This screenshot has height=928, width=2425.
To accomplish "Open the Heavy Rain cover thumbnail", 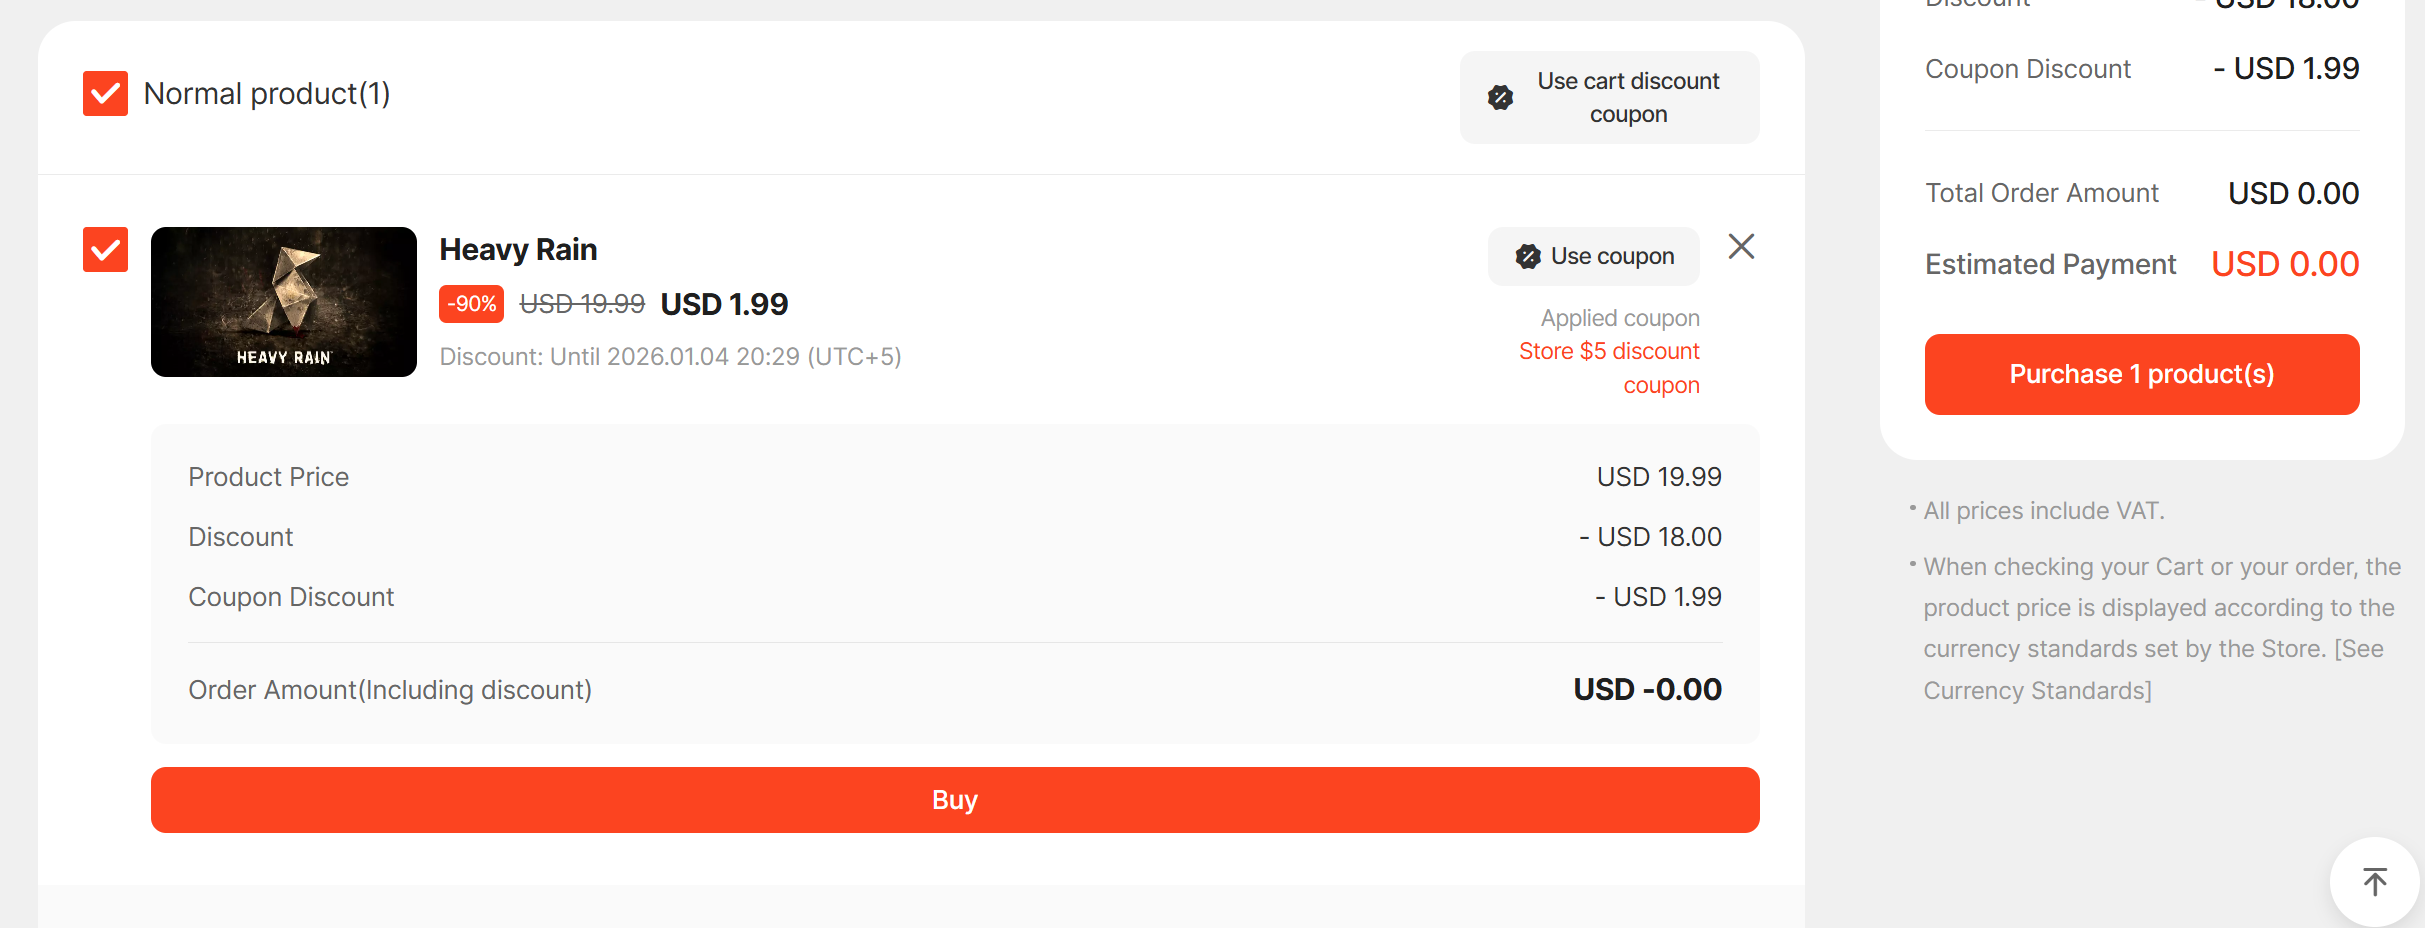I will point(284,302).
